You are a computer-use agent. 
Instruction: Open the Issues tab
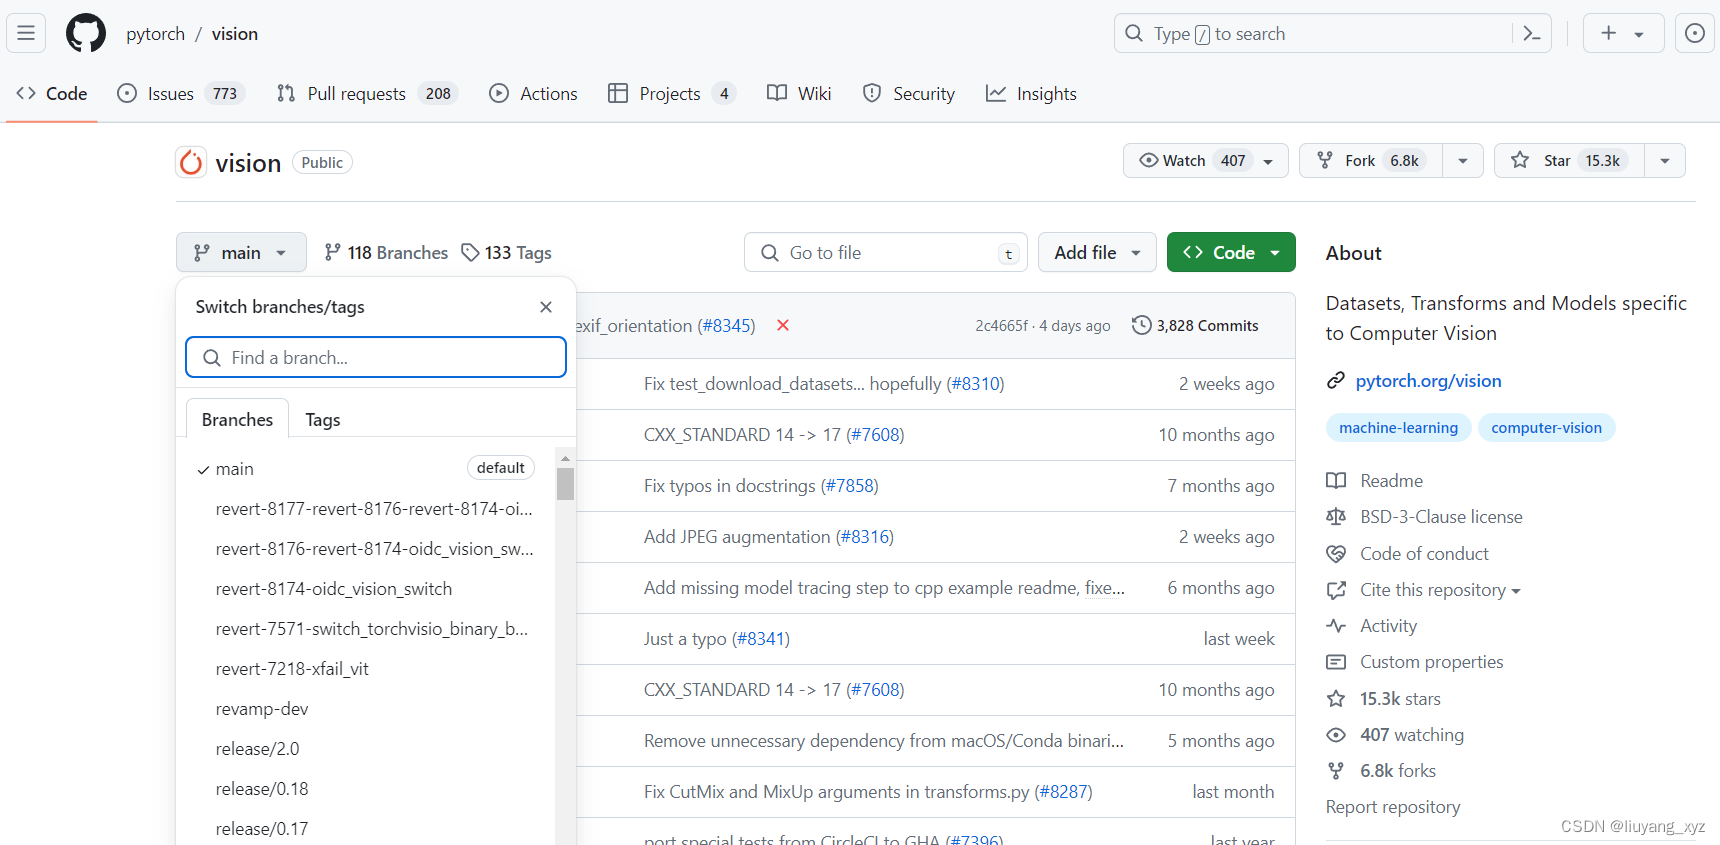tap(181, 93)
